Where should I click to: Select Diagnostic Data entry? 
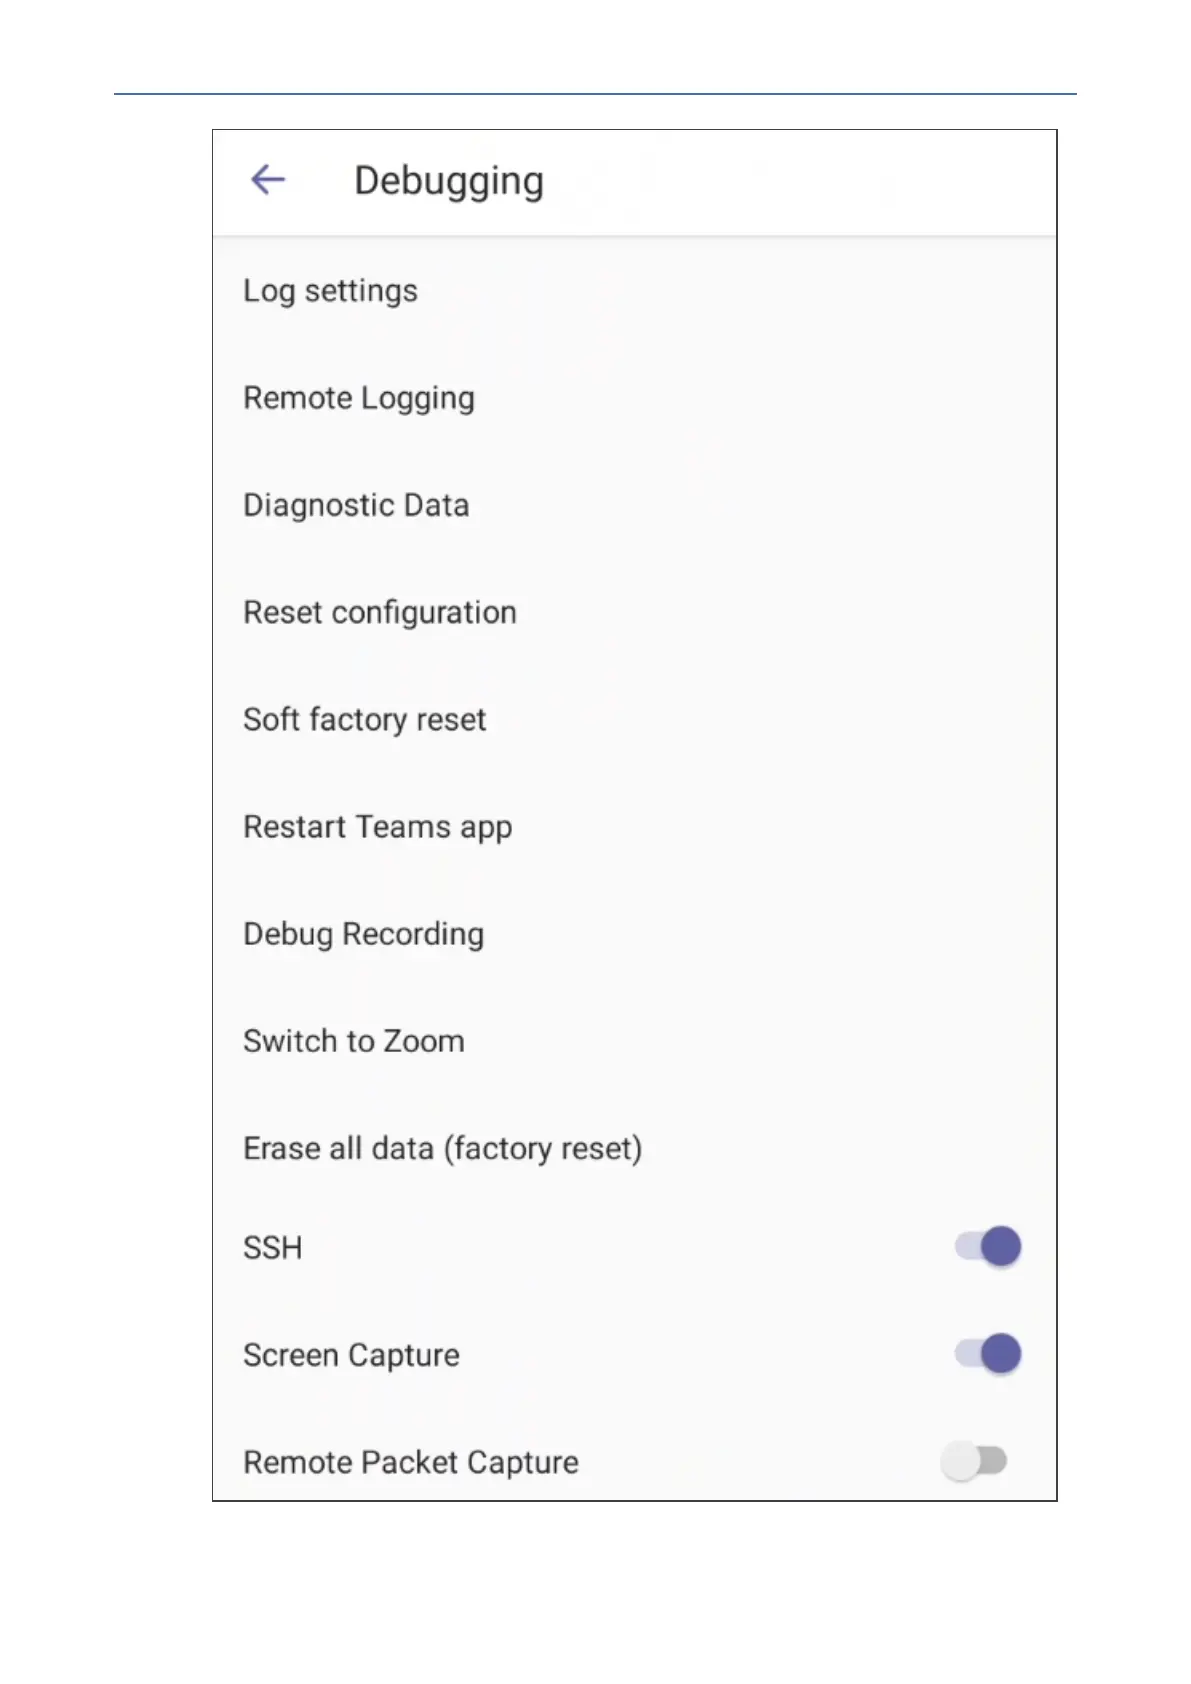(x=356, y=505)
